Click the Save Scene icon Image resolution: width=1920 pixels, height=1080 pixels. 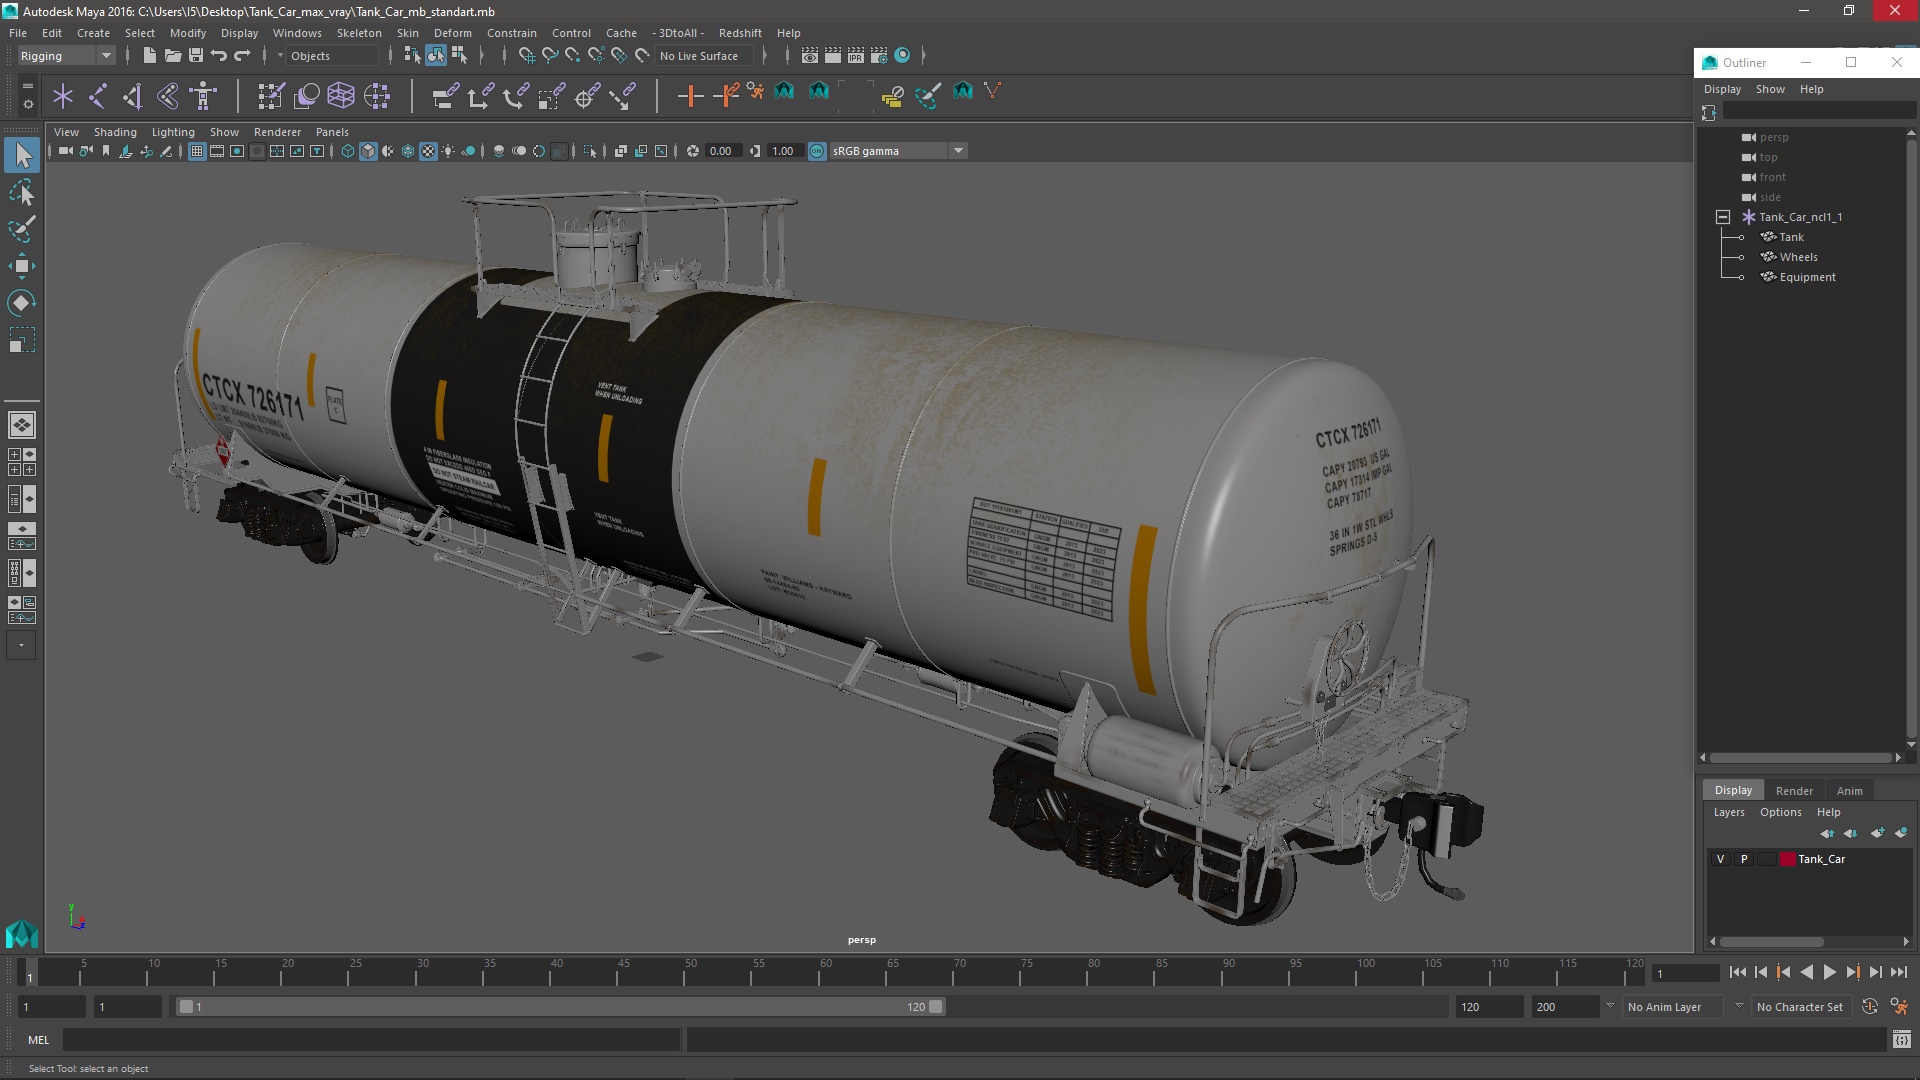click(196, 56)
